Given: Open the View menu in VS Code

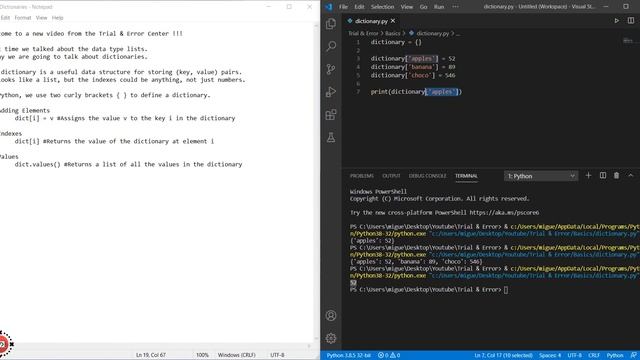Looking at the screenshot, I should tap(407, 7).
